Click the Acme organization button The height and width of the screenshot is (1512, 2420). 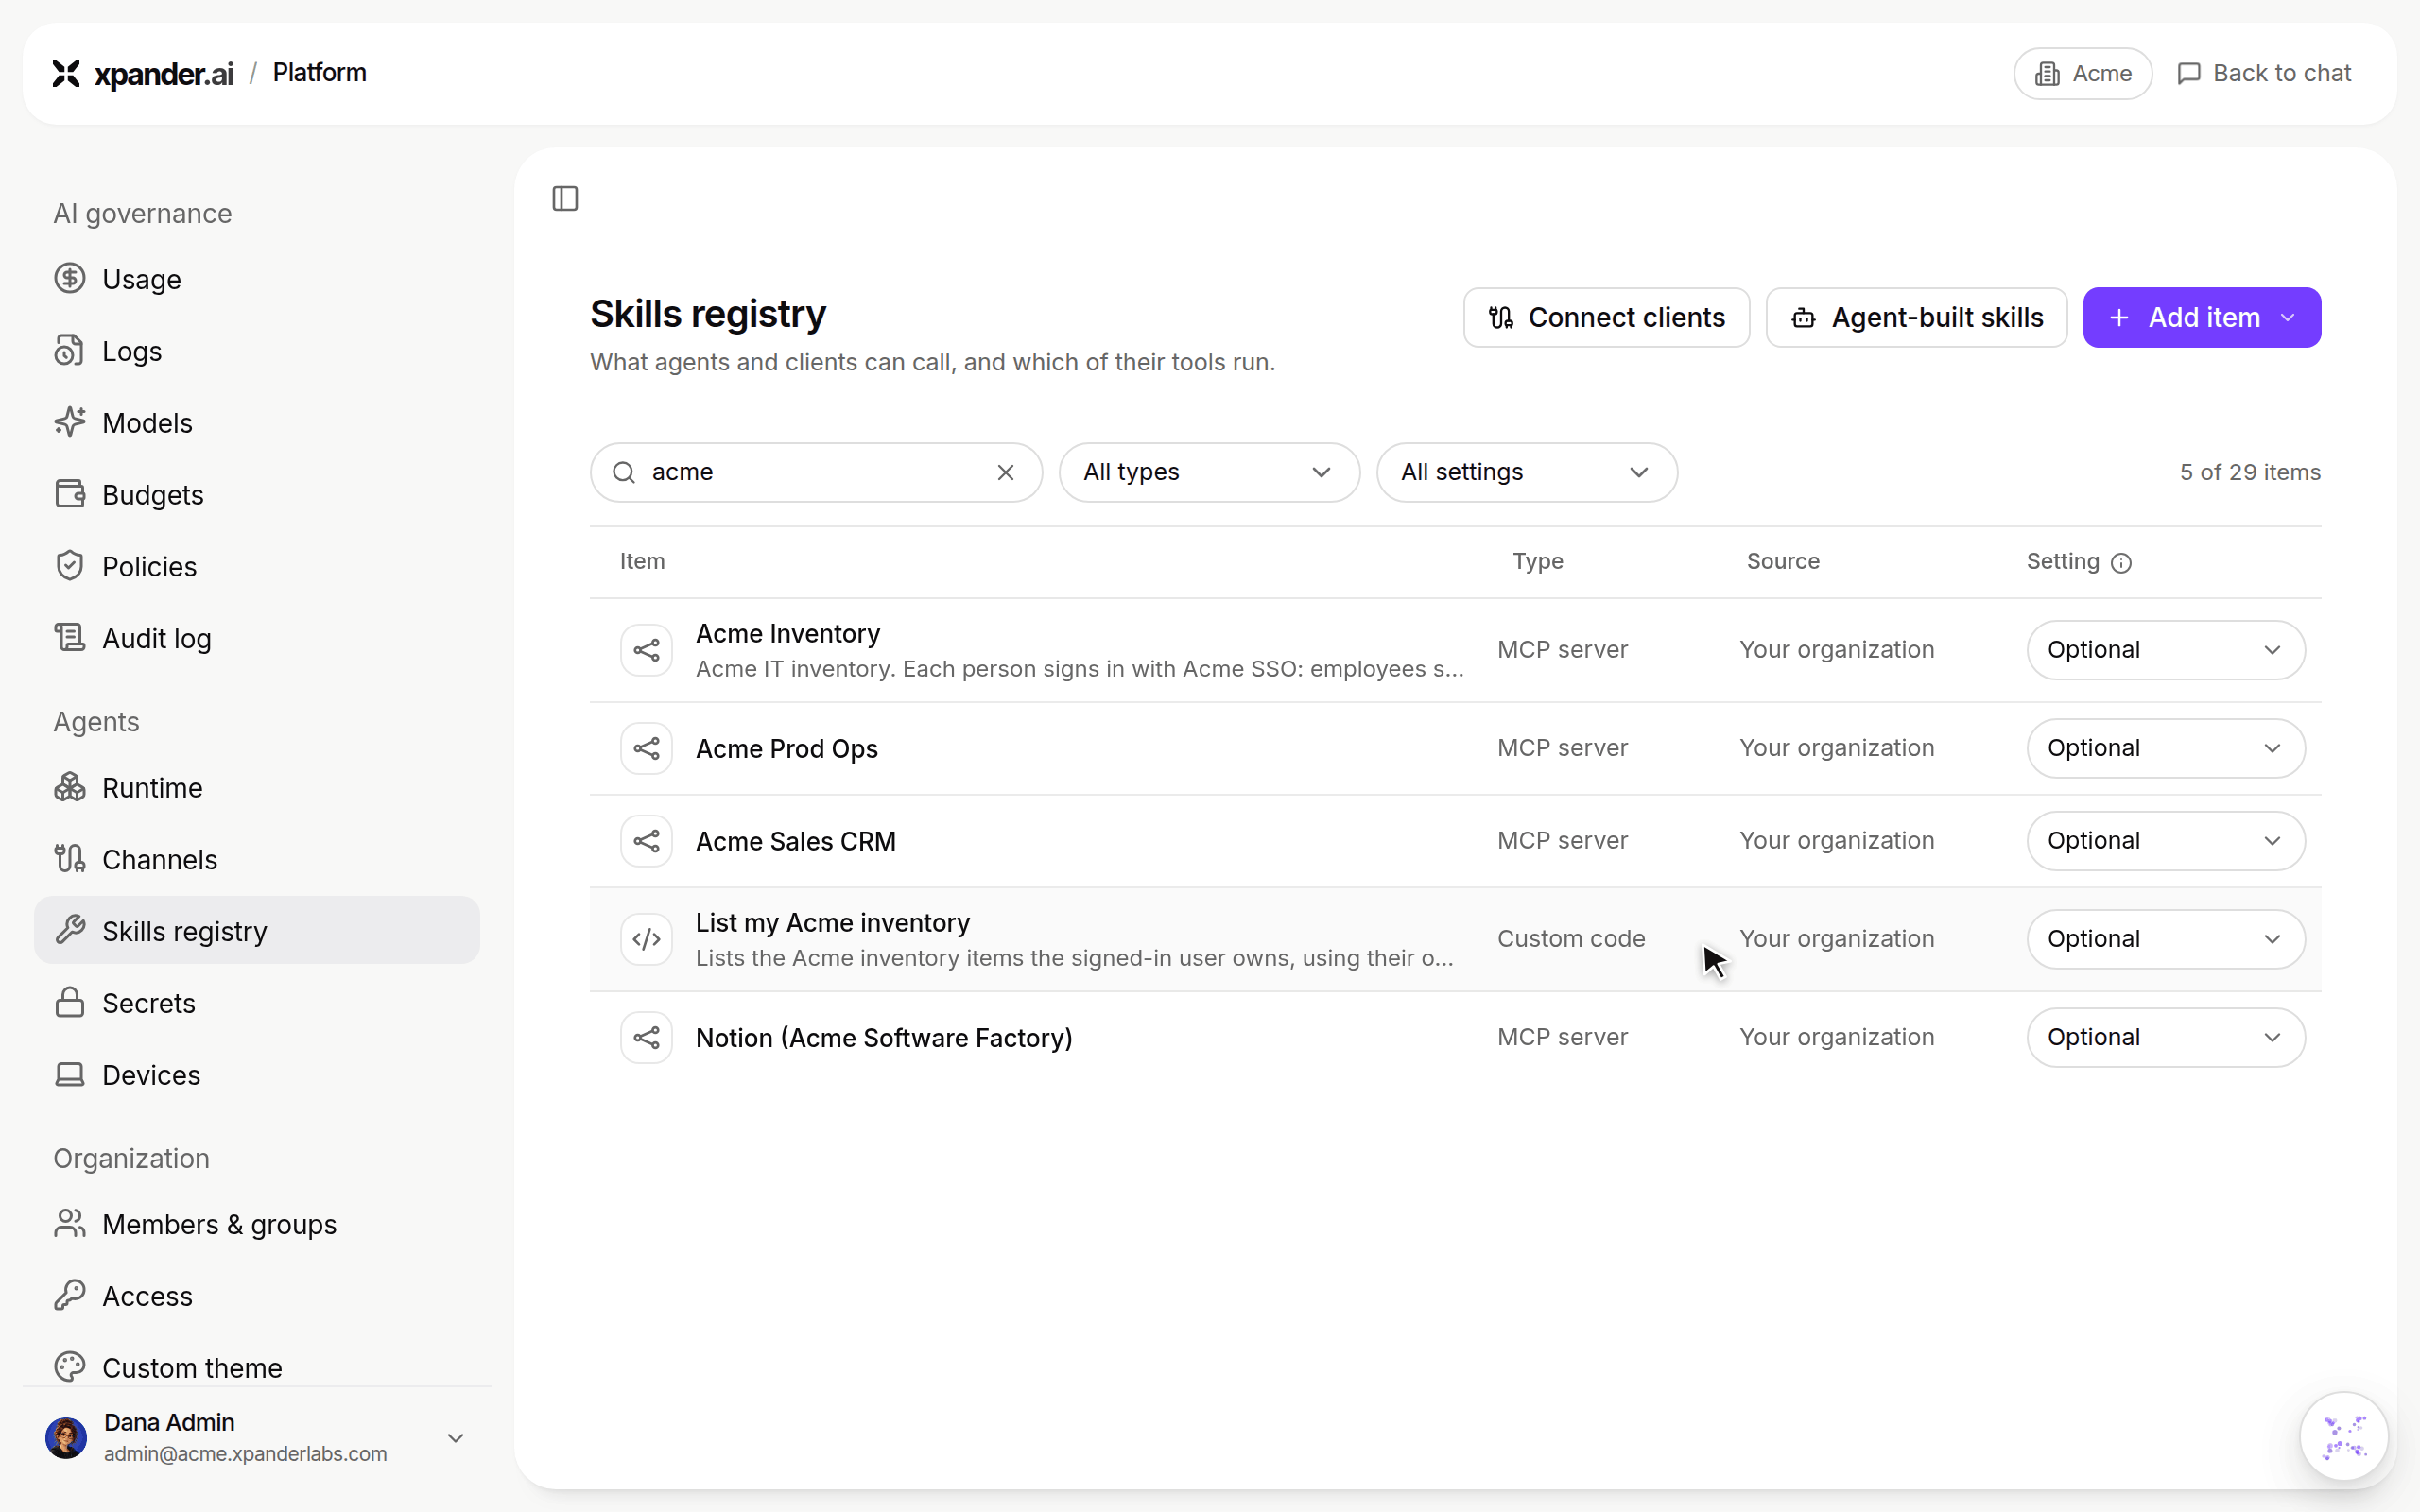[x=2082, y=73]
